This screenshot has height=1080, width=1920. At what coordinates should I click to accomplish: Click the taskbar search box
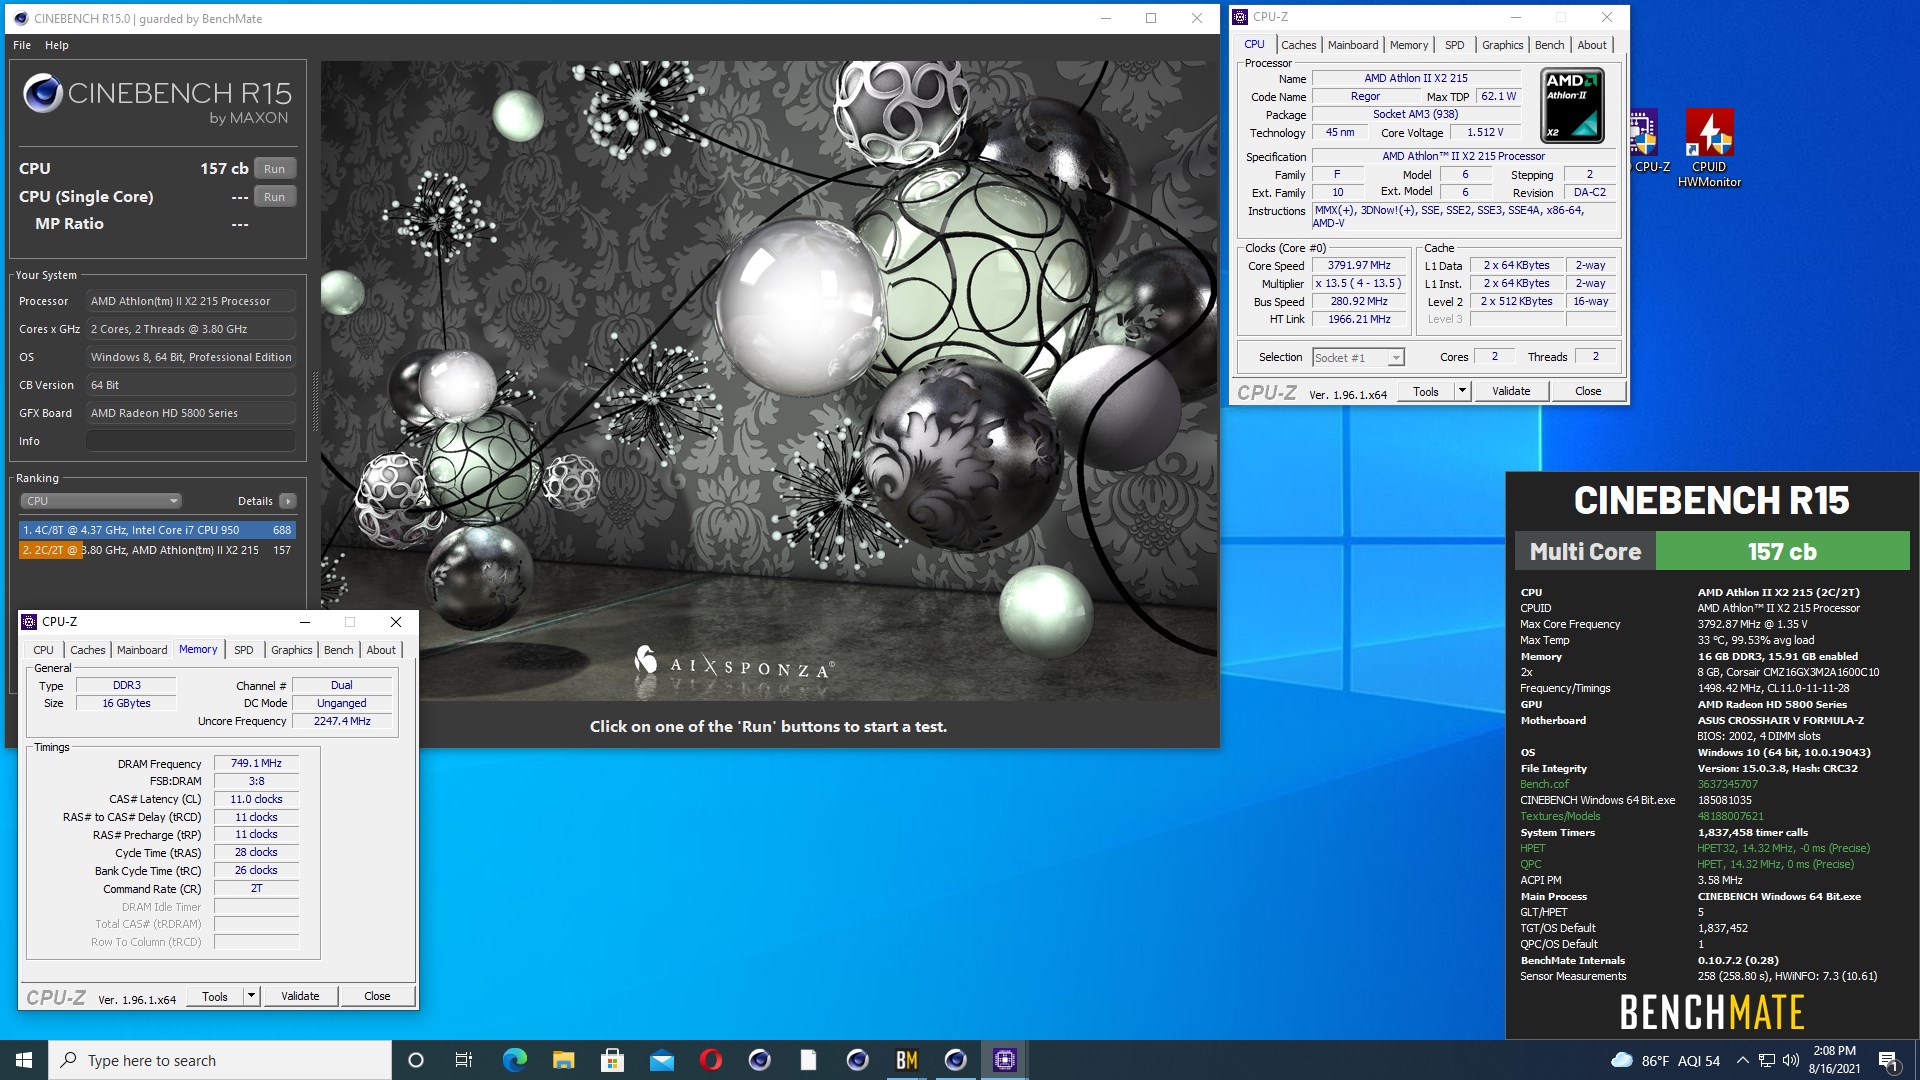(220, 1060)
